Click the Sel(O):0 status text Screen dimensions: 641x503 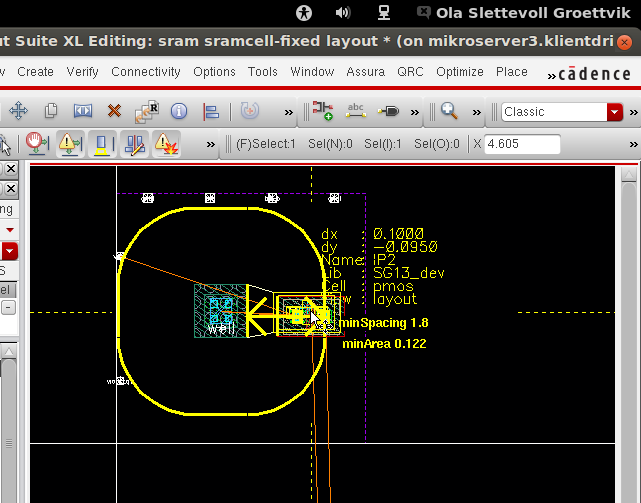point(437,144)
